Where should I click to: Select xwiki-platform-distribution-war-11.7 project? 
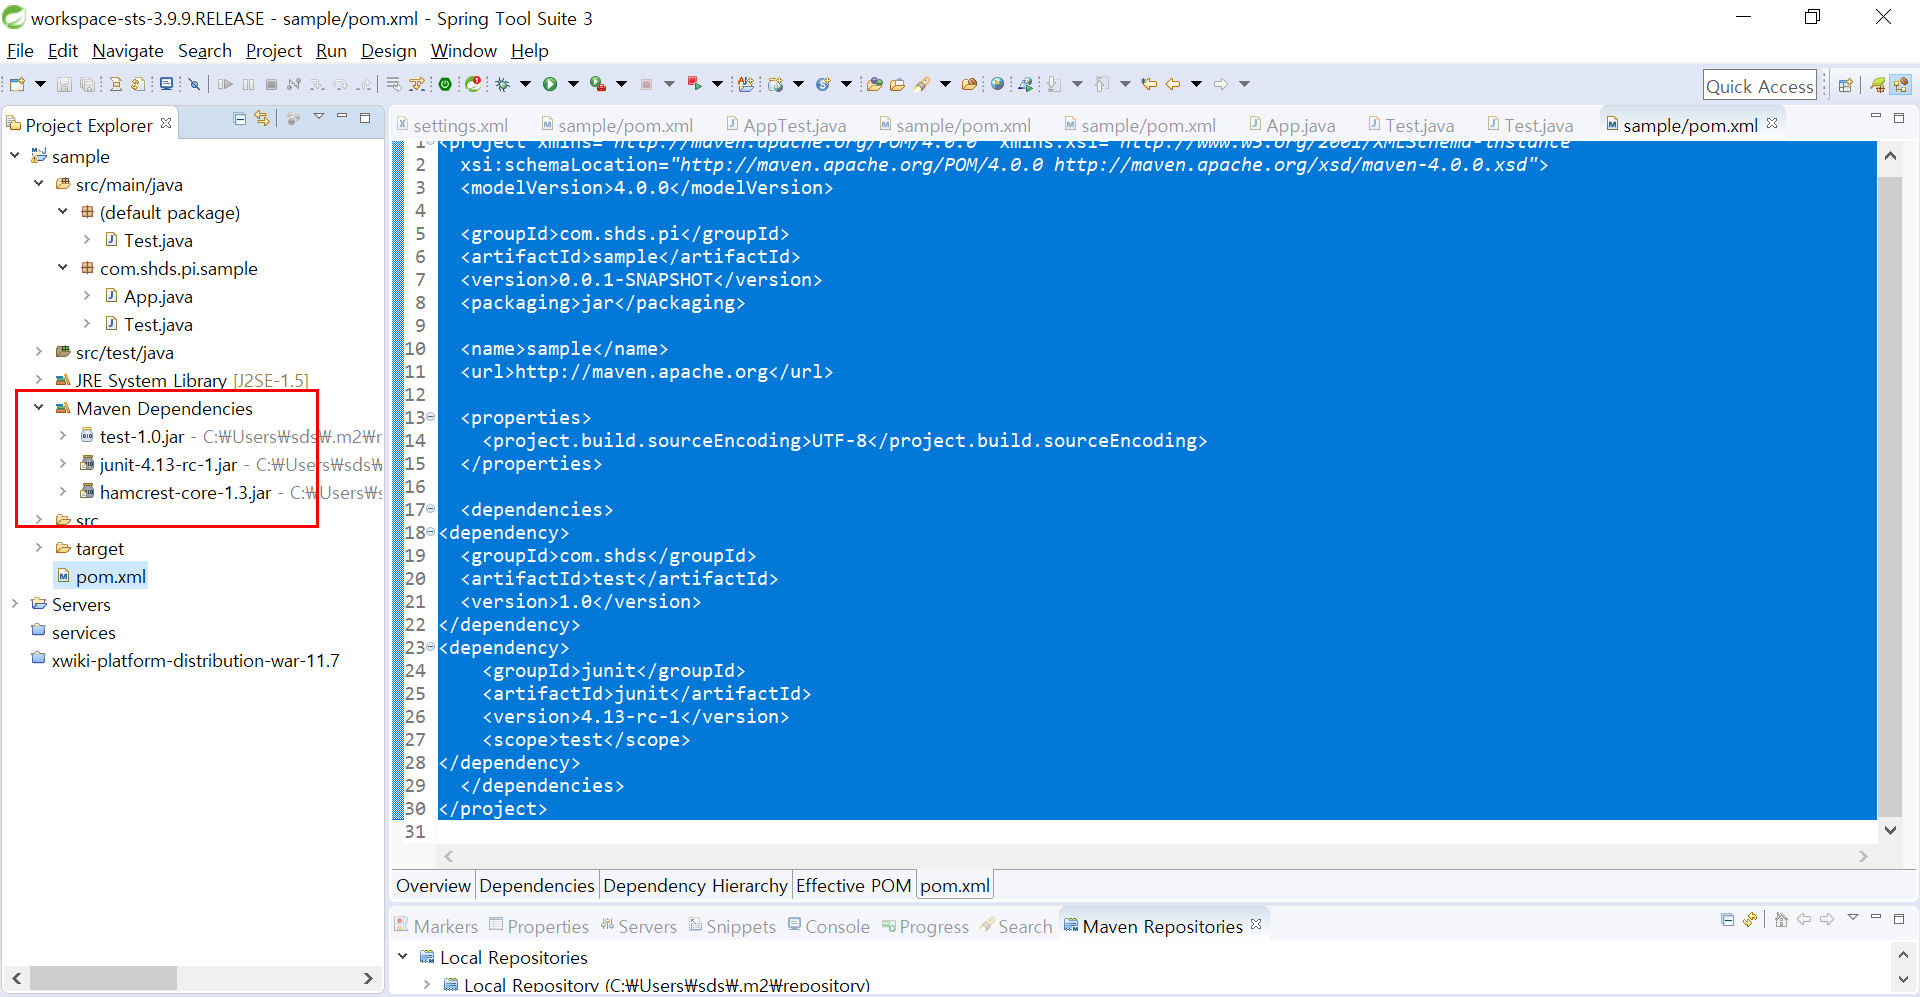tap(195, 660)
